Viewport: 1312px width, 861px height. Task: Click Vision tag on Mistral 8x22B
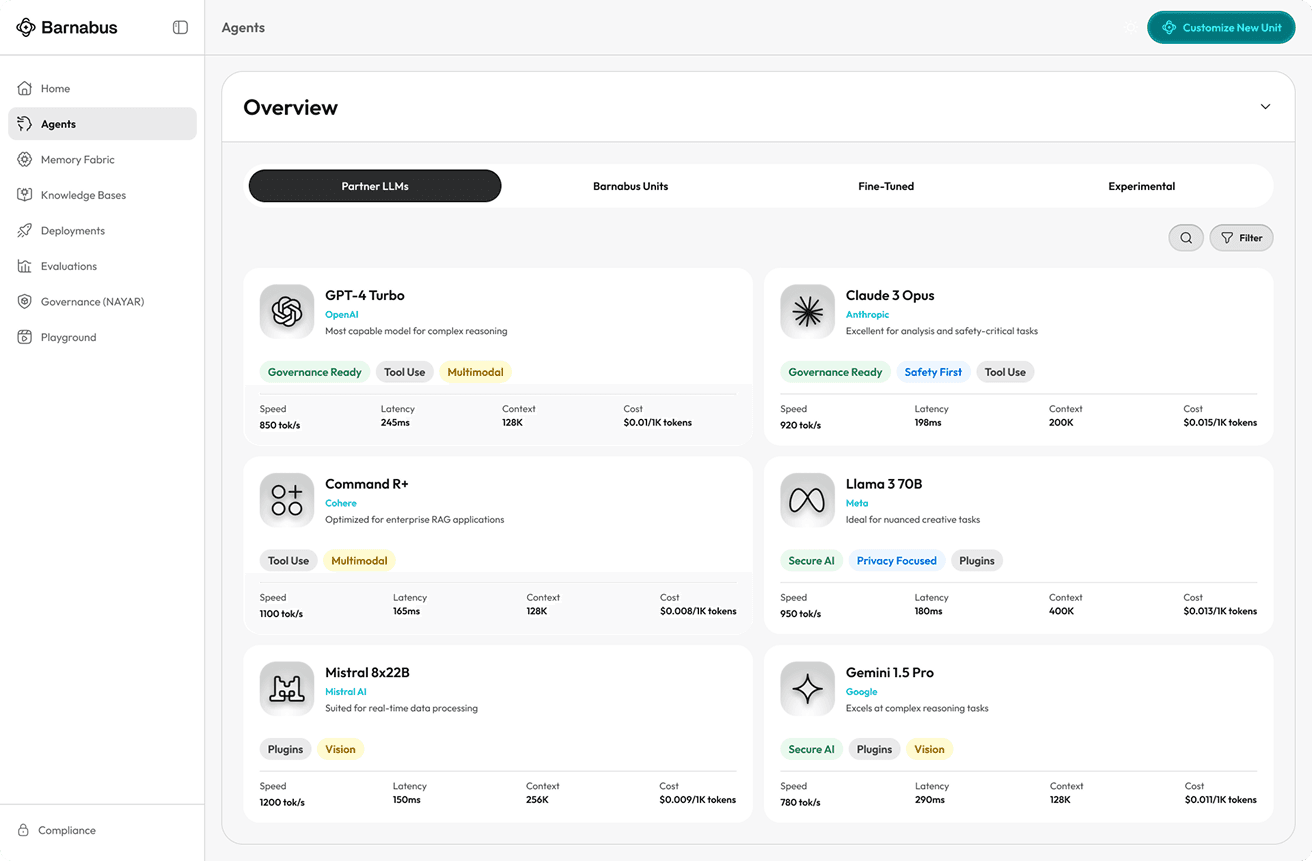pos(340,749)
